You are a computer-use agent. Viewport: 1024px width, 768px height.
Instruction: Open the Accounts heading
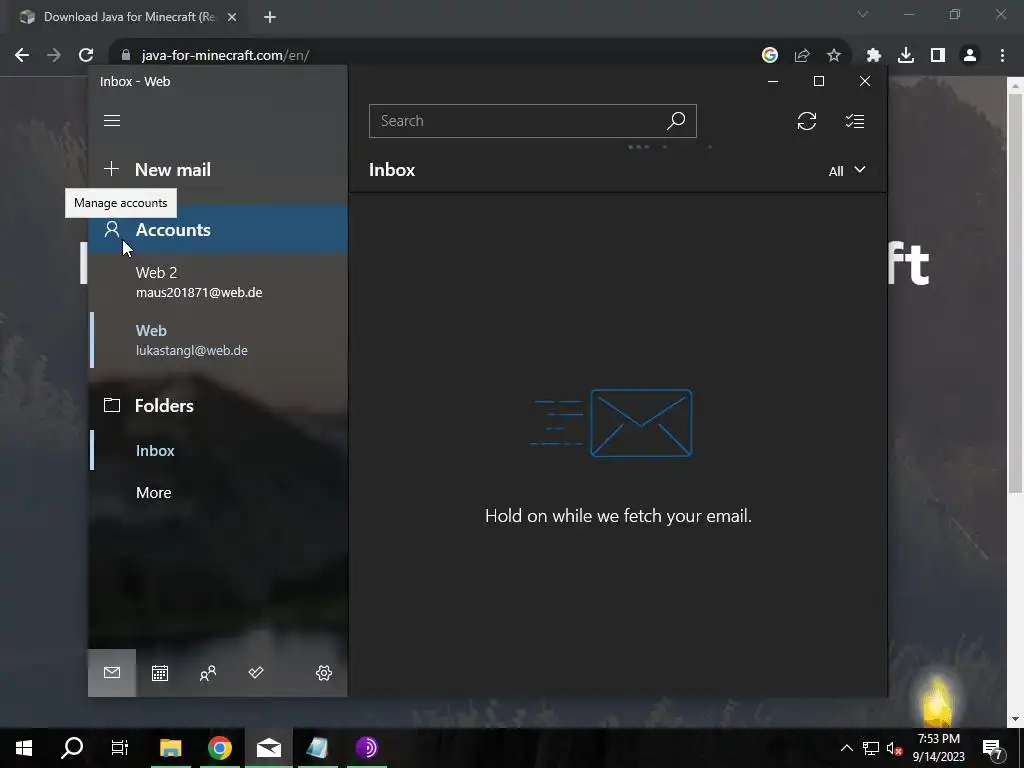(218, 229)
